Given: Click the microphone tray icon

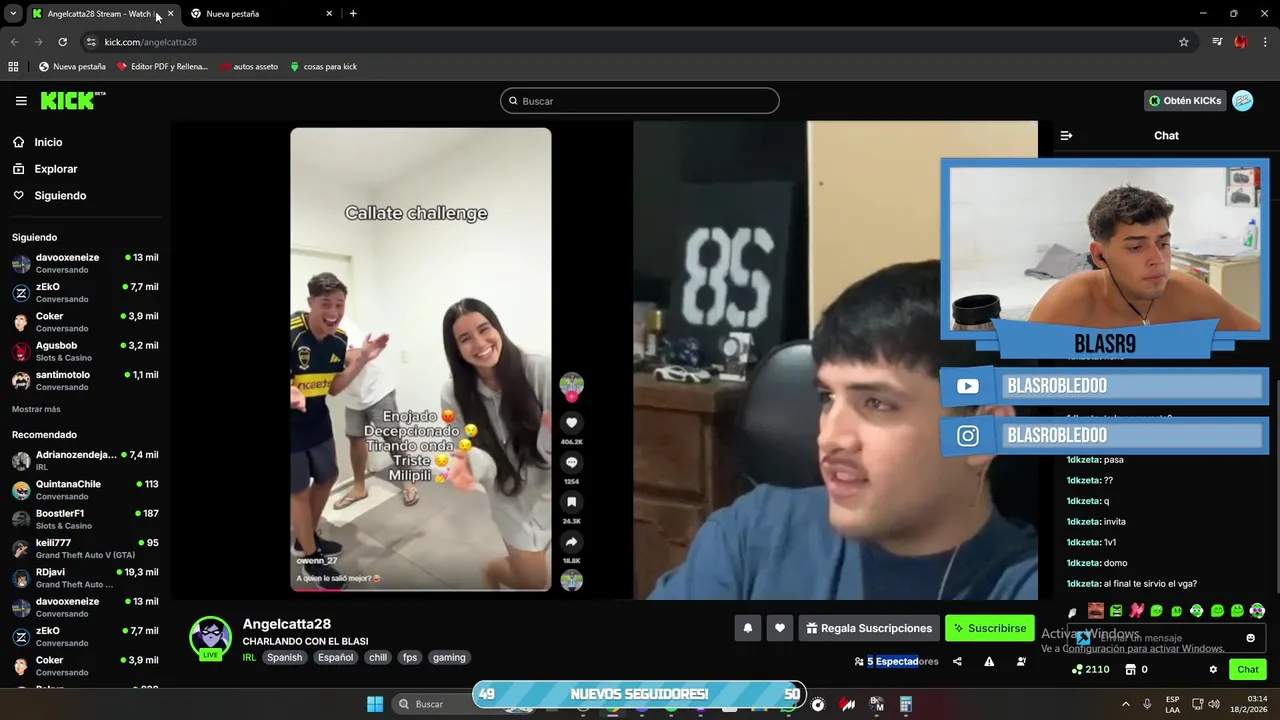Looking at the screenshot, I should (1147, 704).
